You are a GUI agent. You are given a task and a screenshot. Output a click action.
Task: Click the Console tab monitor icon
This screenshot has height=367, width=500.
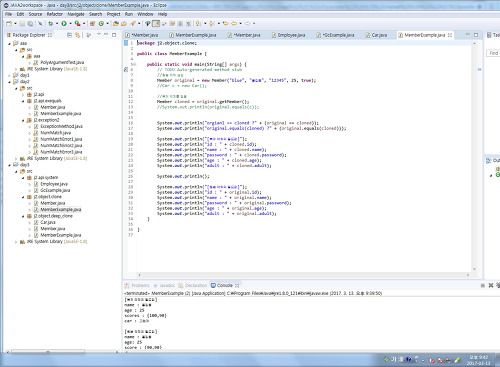[x=213, y=285]
